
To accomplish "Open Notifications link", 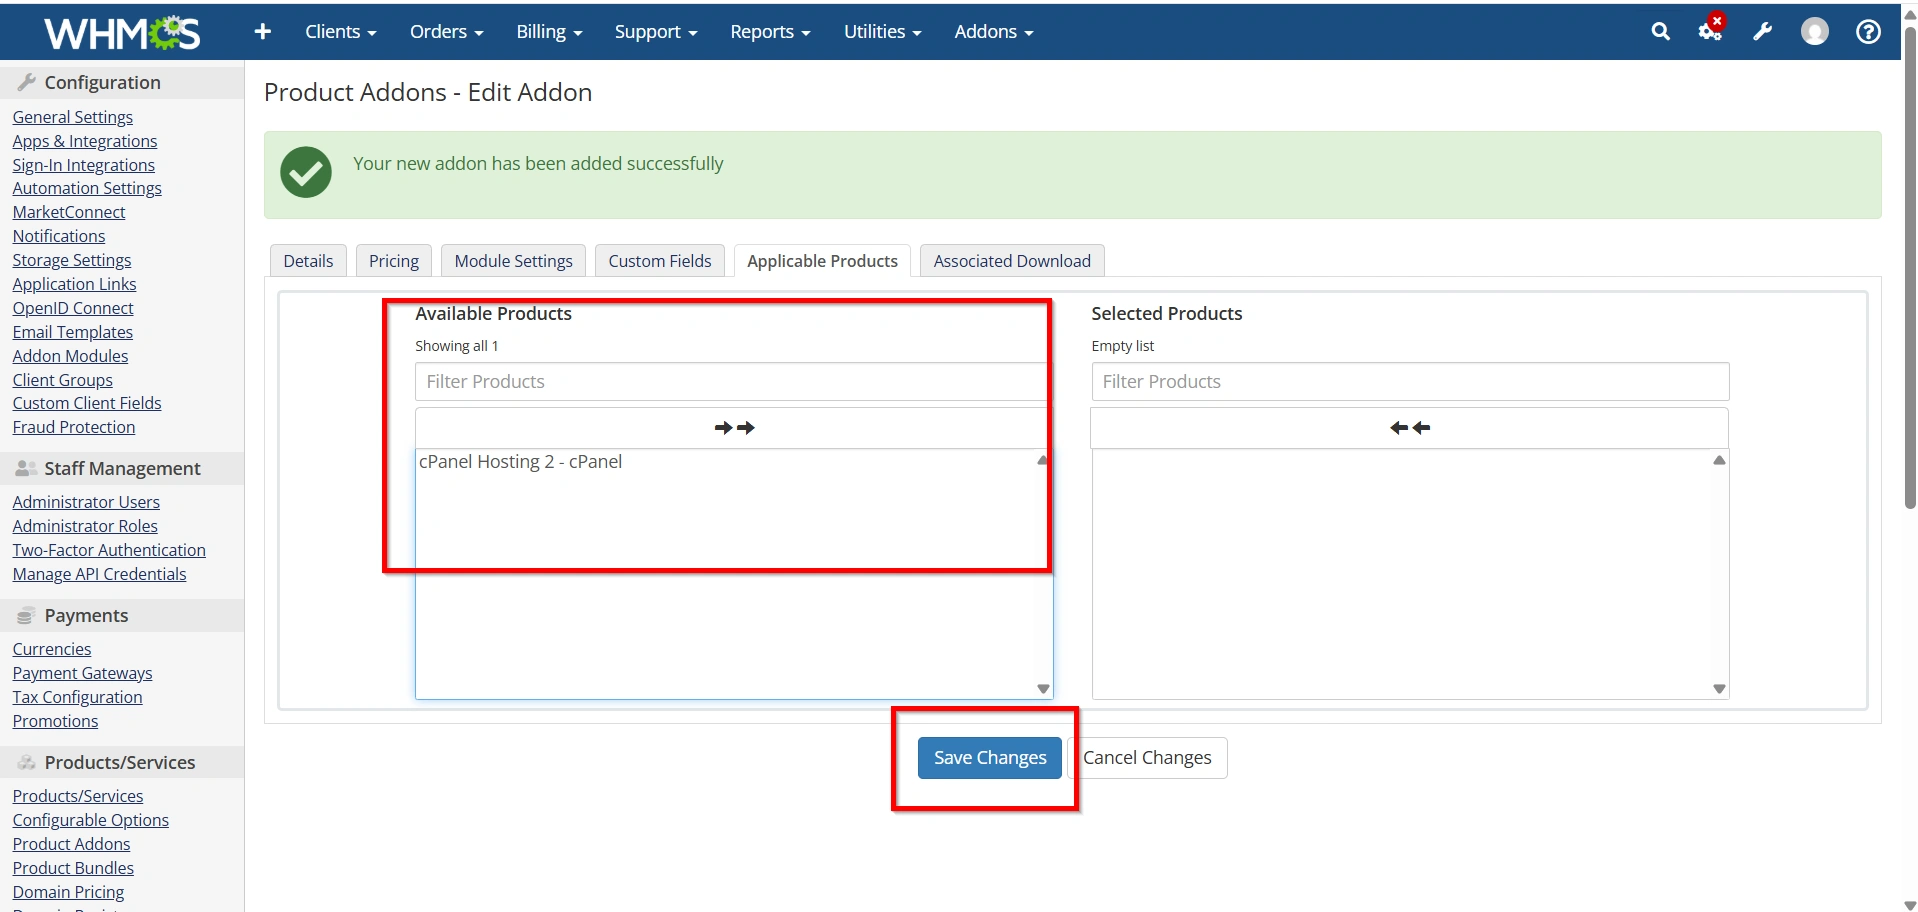I will tap(59, 236).
